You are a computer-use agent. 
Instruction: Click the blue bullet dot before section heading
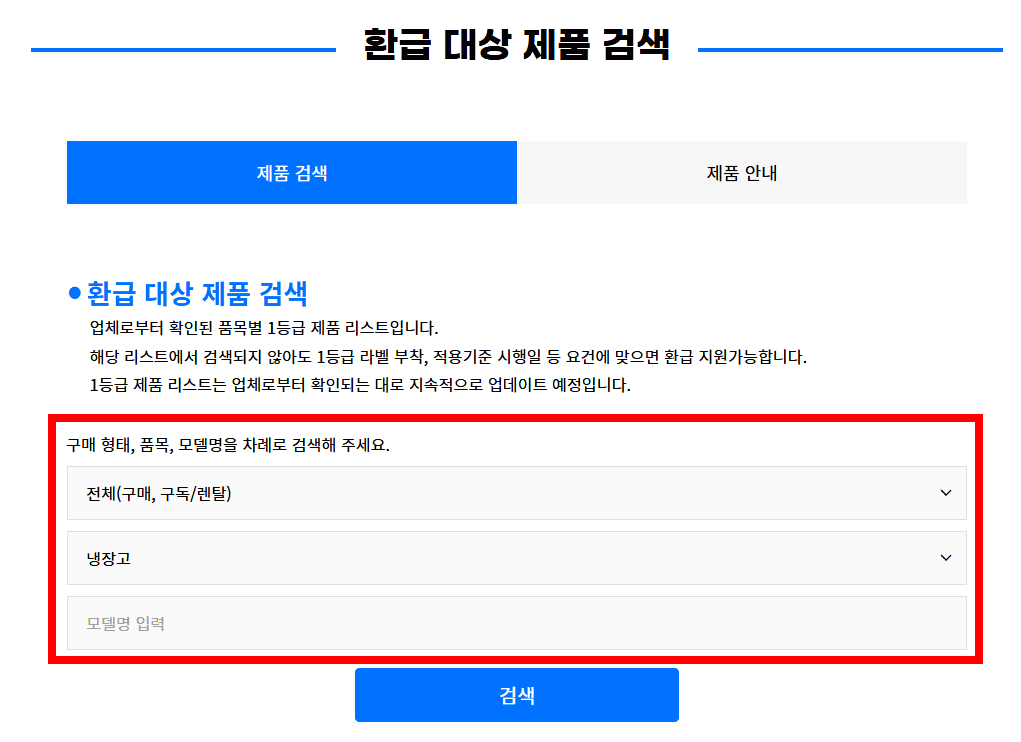(74, 294)
